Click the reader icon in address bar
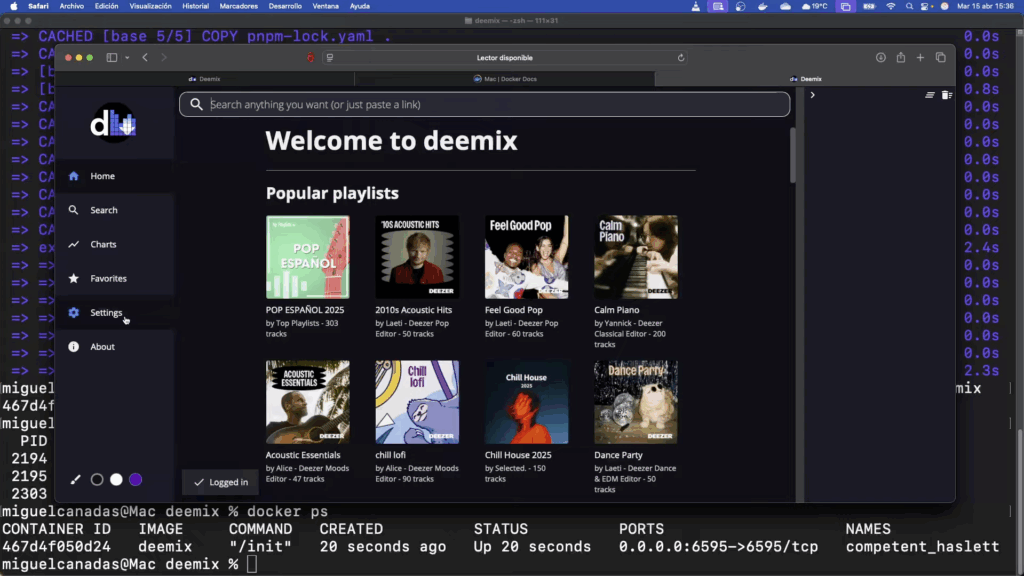This screenshot has width=1024, height=576. [330, 57]
